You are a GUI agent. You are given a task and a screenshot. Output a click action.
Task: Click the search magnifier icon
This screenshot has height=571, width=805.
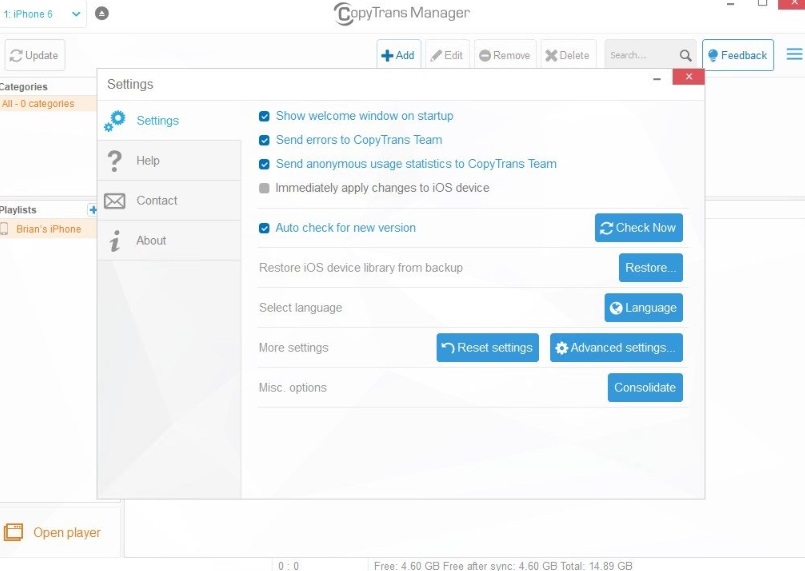coord(686,56)
